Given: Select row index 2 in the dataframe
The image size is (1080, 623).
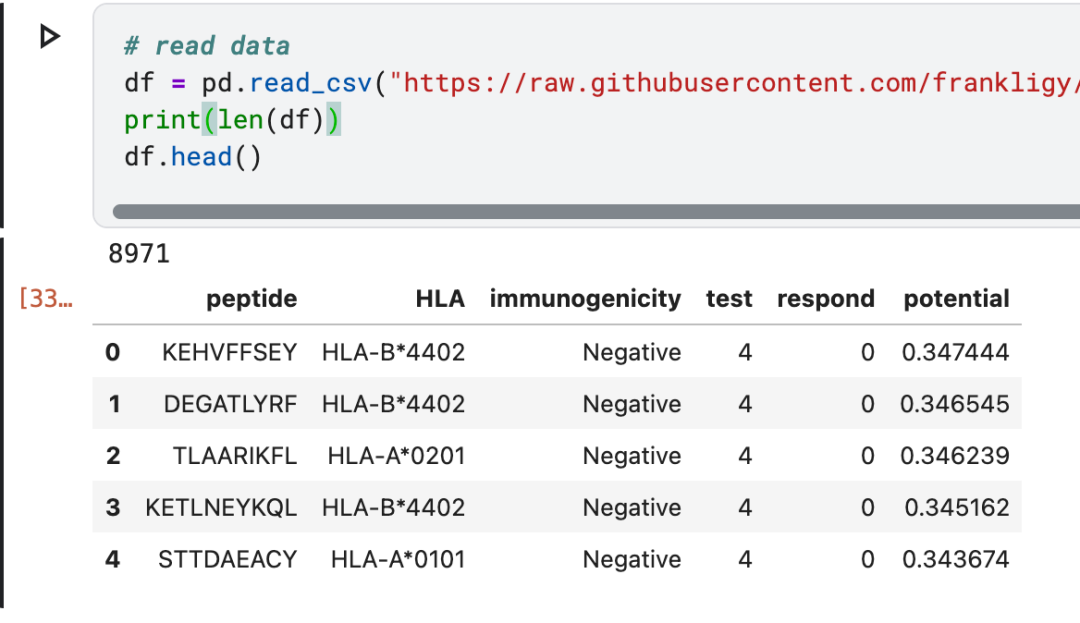Looking at the screenshot, I should [113, 456].
